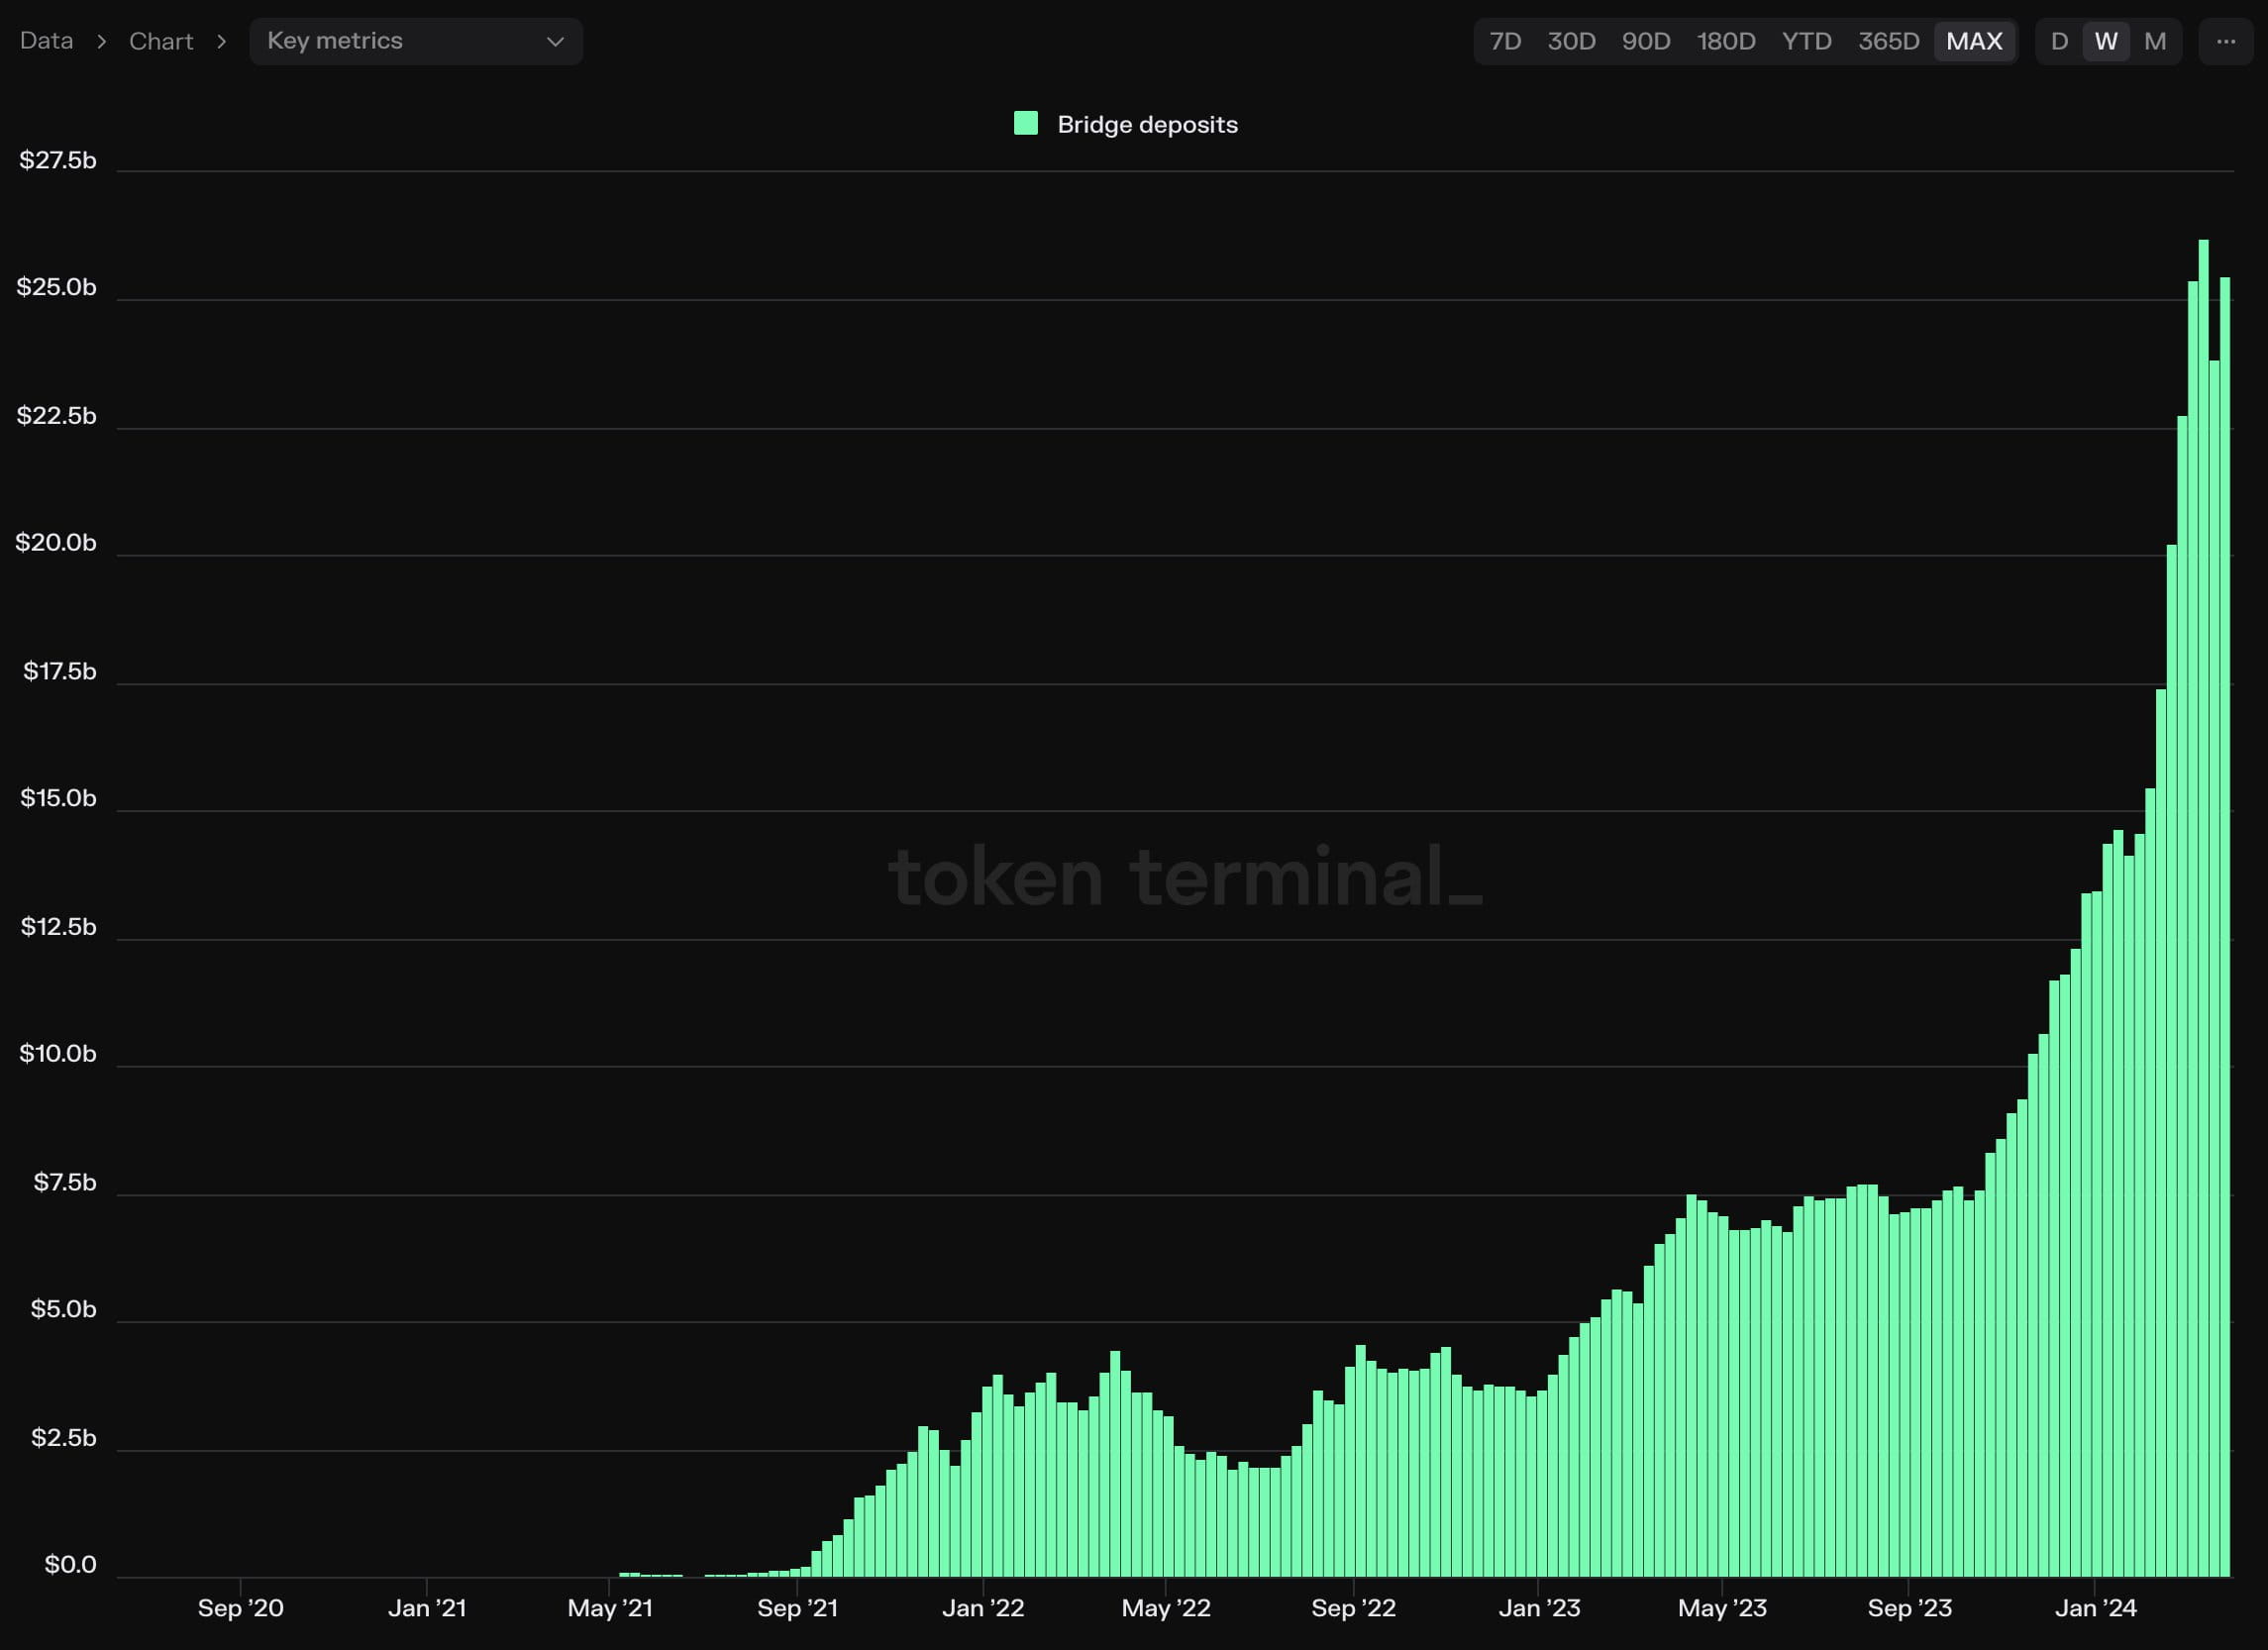Set granularity to weekly (W)

coord(2106,41)
